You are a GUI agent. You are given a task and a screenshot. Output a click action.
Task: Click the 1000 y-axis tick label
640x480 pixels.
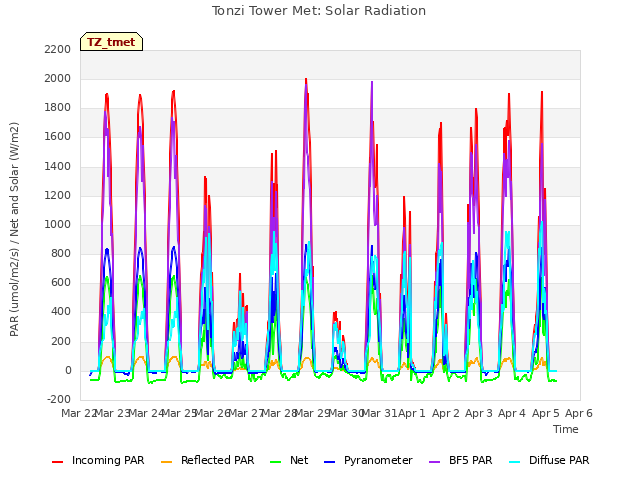click(x=58, y=224)
